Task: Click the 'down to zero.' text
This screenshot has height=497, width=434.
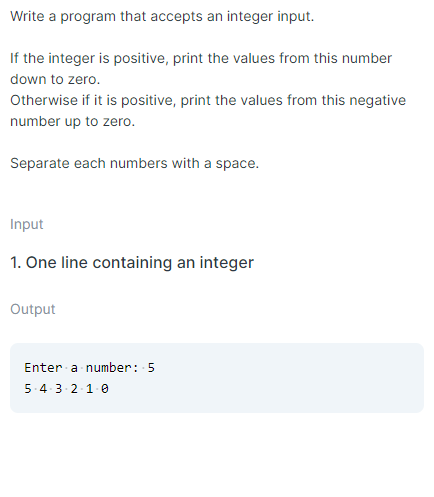Action: point(55,79)
